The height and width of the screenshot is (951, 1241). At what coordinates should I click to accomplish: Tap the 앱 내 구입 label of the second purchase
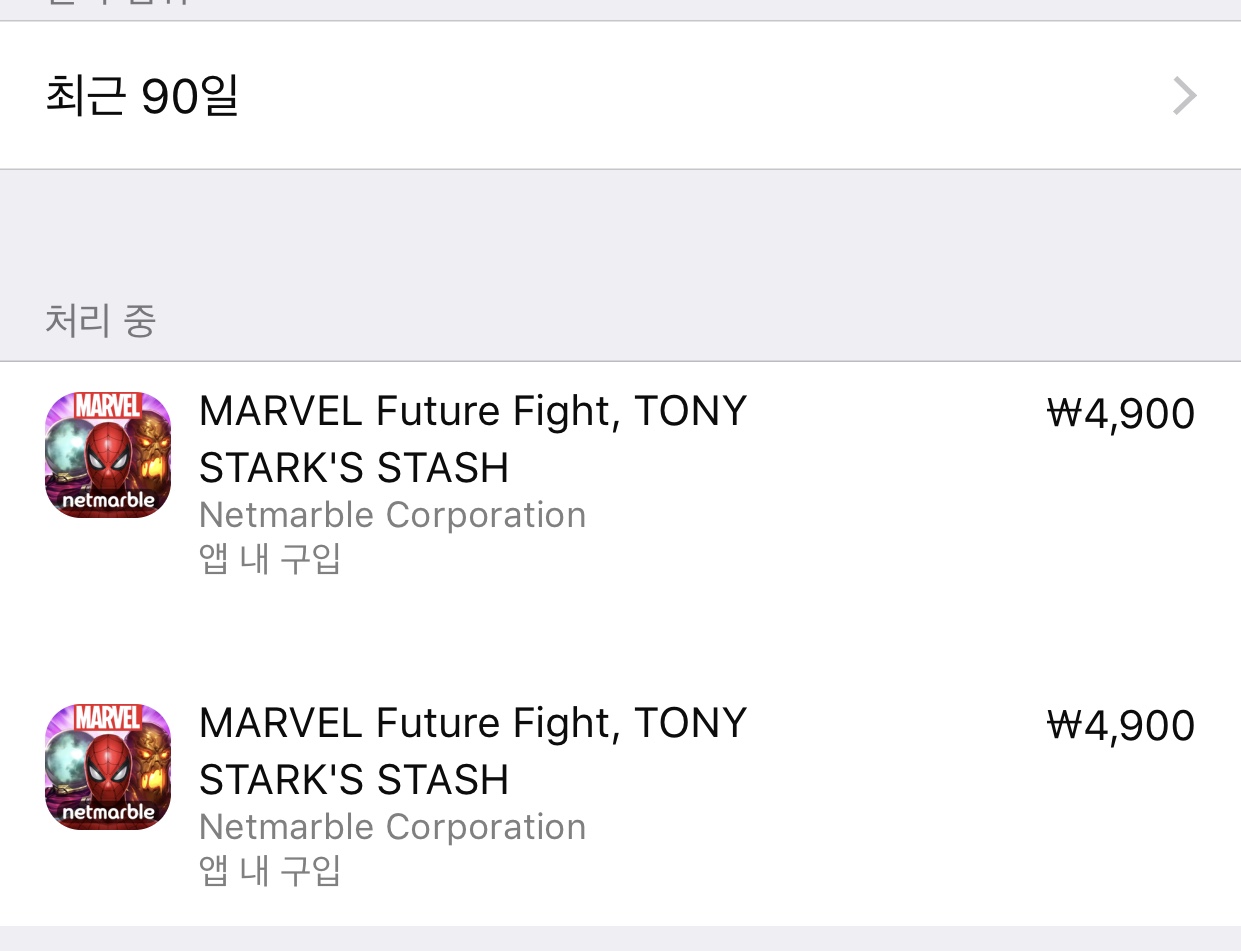tap(270, 871)
